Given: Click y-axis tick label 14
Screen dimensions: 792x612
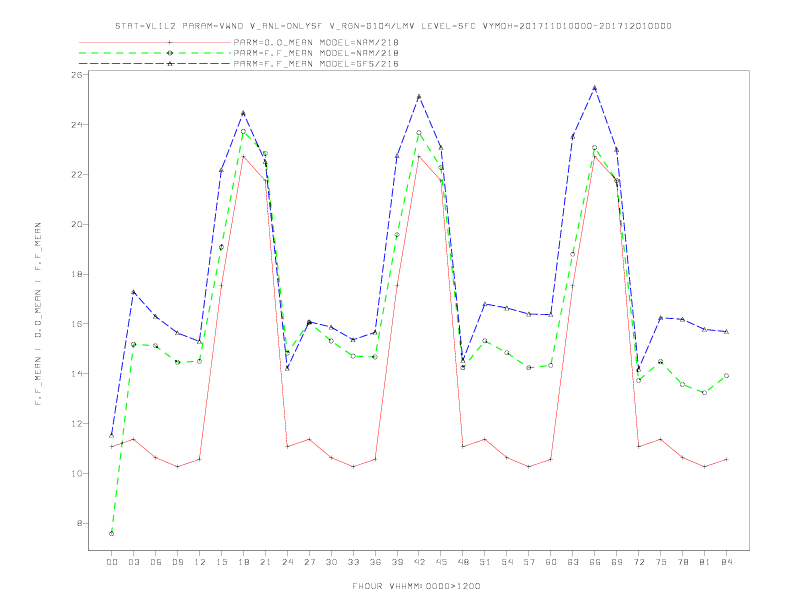Looking at the screenshot, I should [x=77, y=374].
